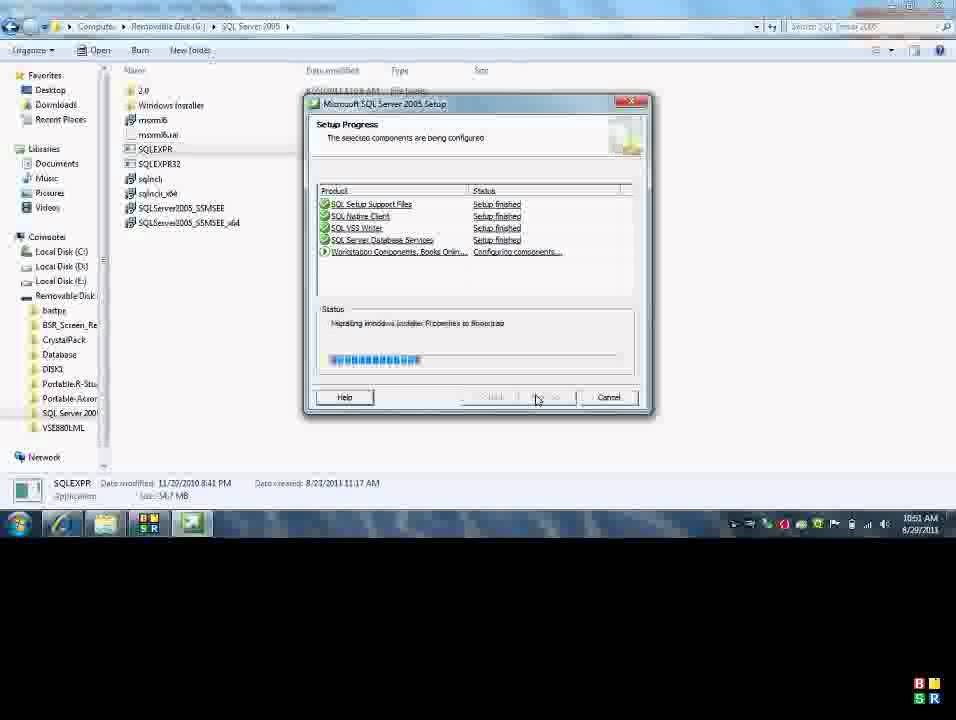Select Libraries in navigation pane
This screenshot has width=956, height=720.
[43, 149]
